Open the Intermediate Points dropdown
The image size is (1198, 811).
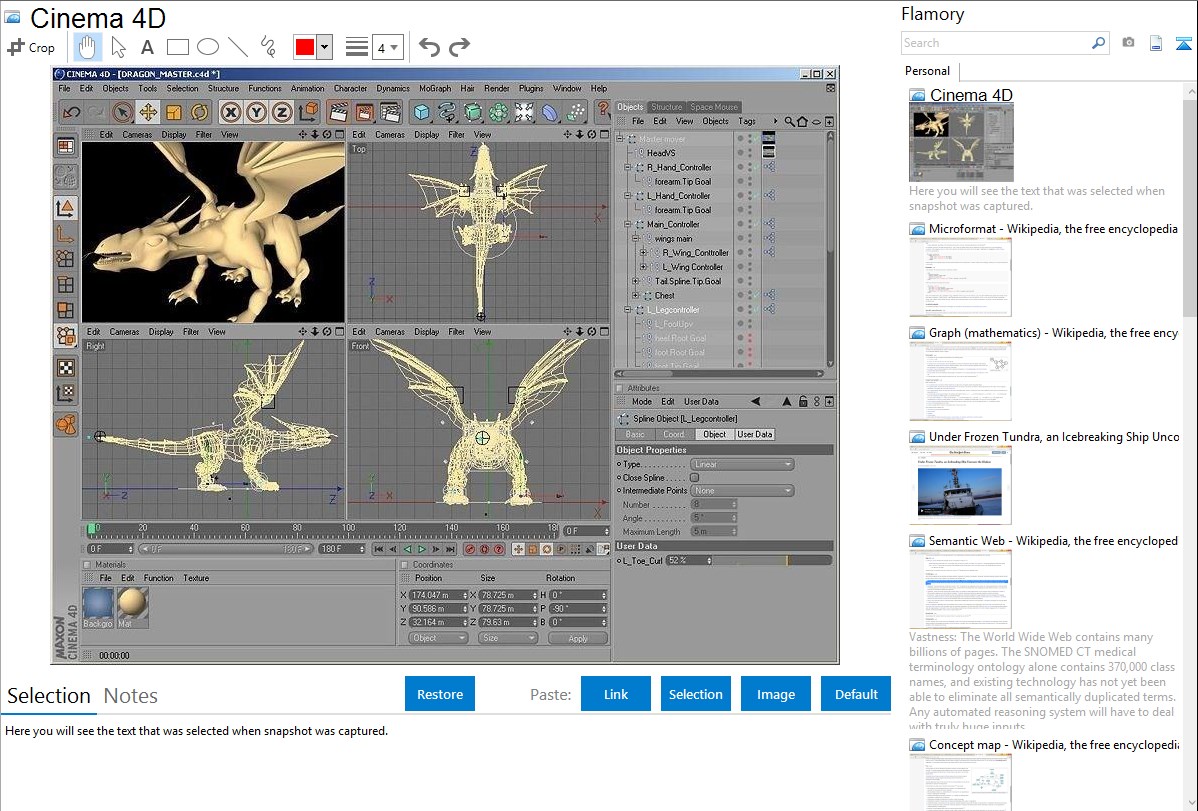tap(742, 491)
